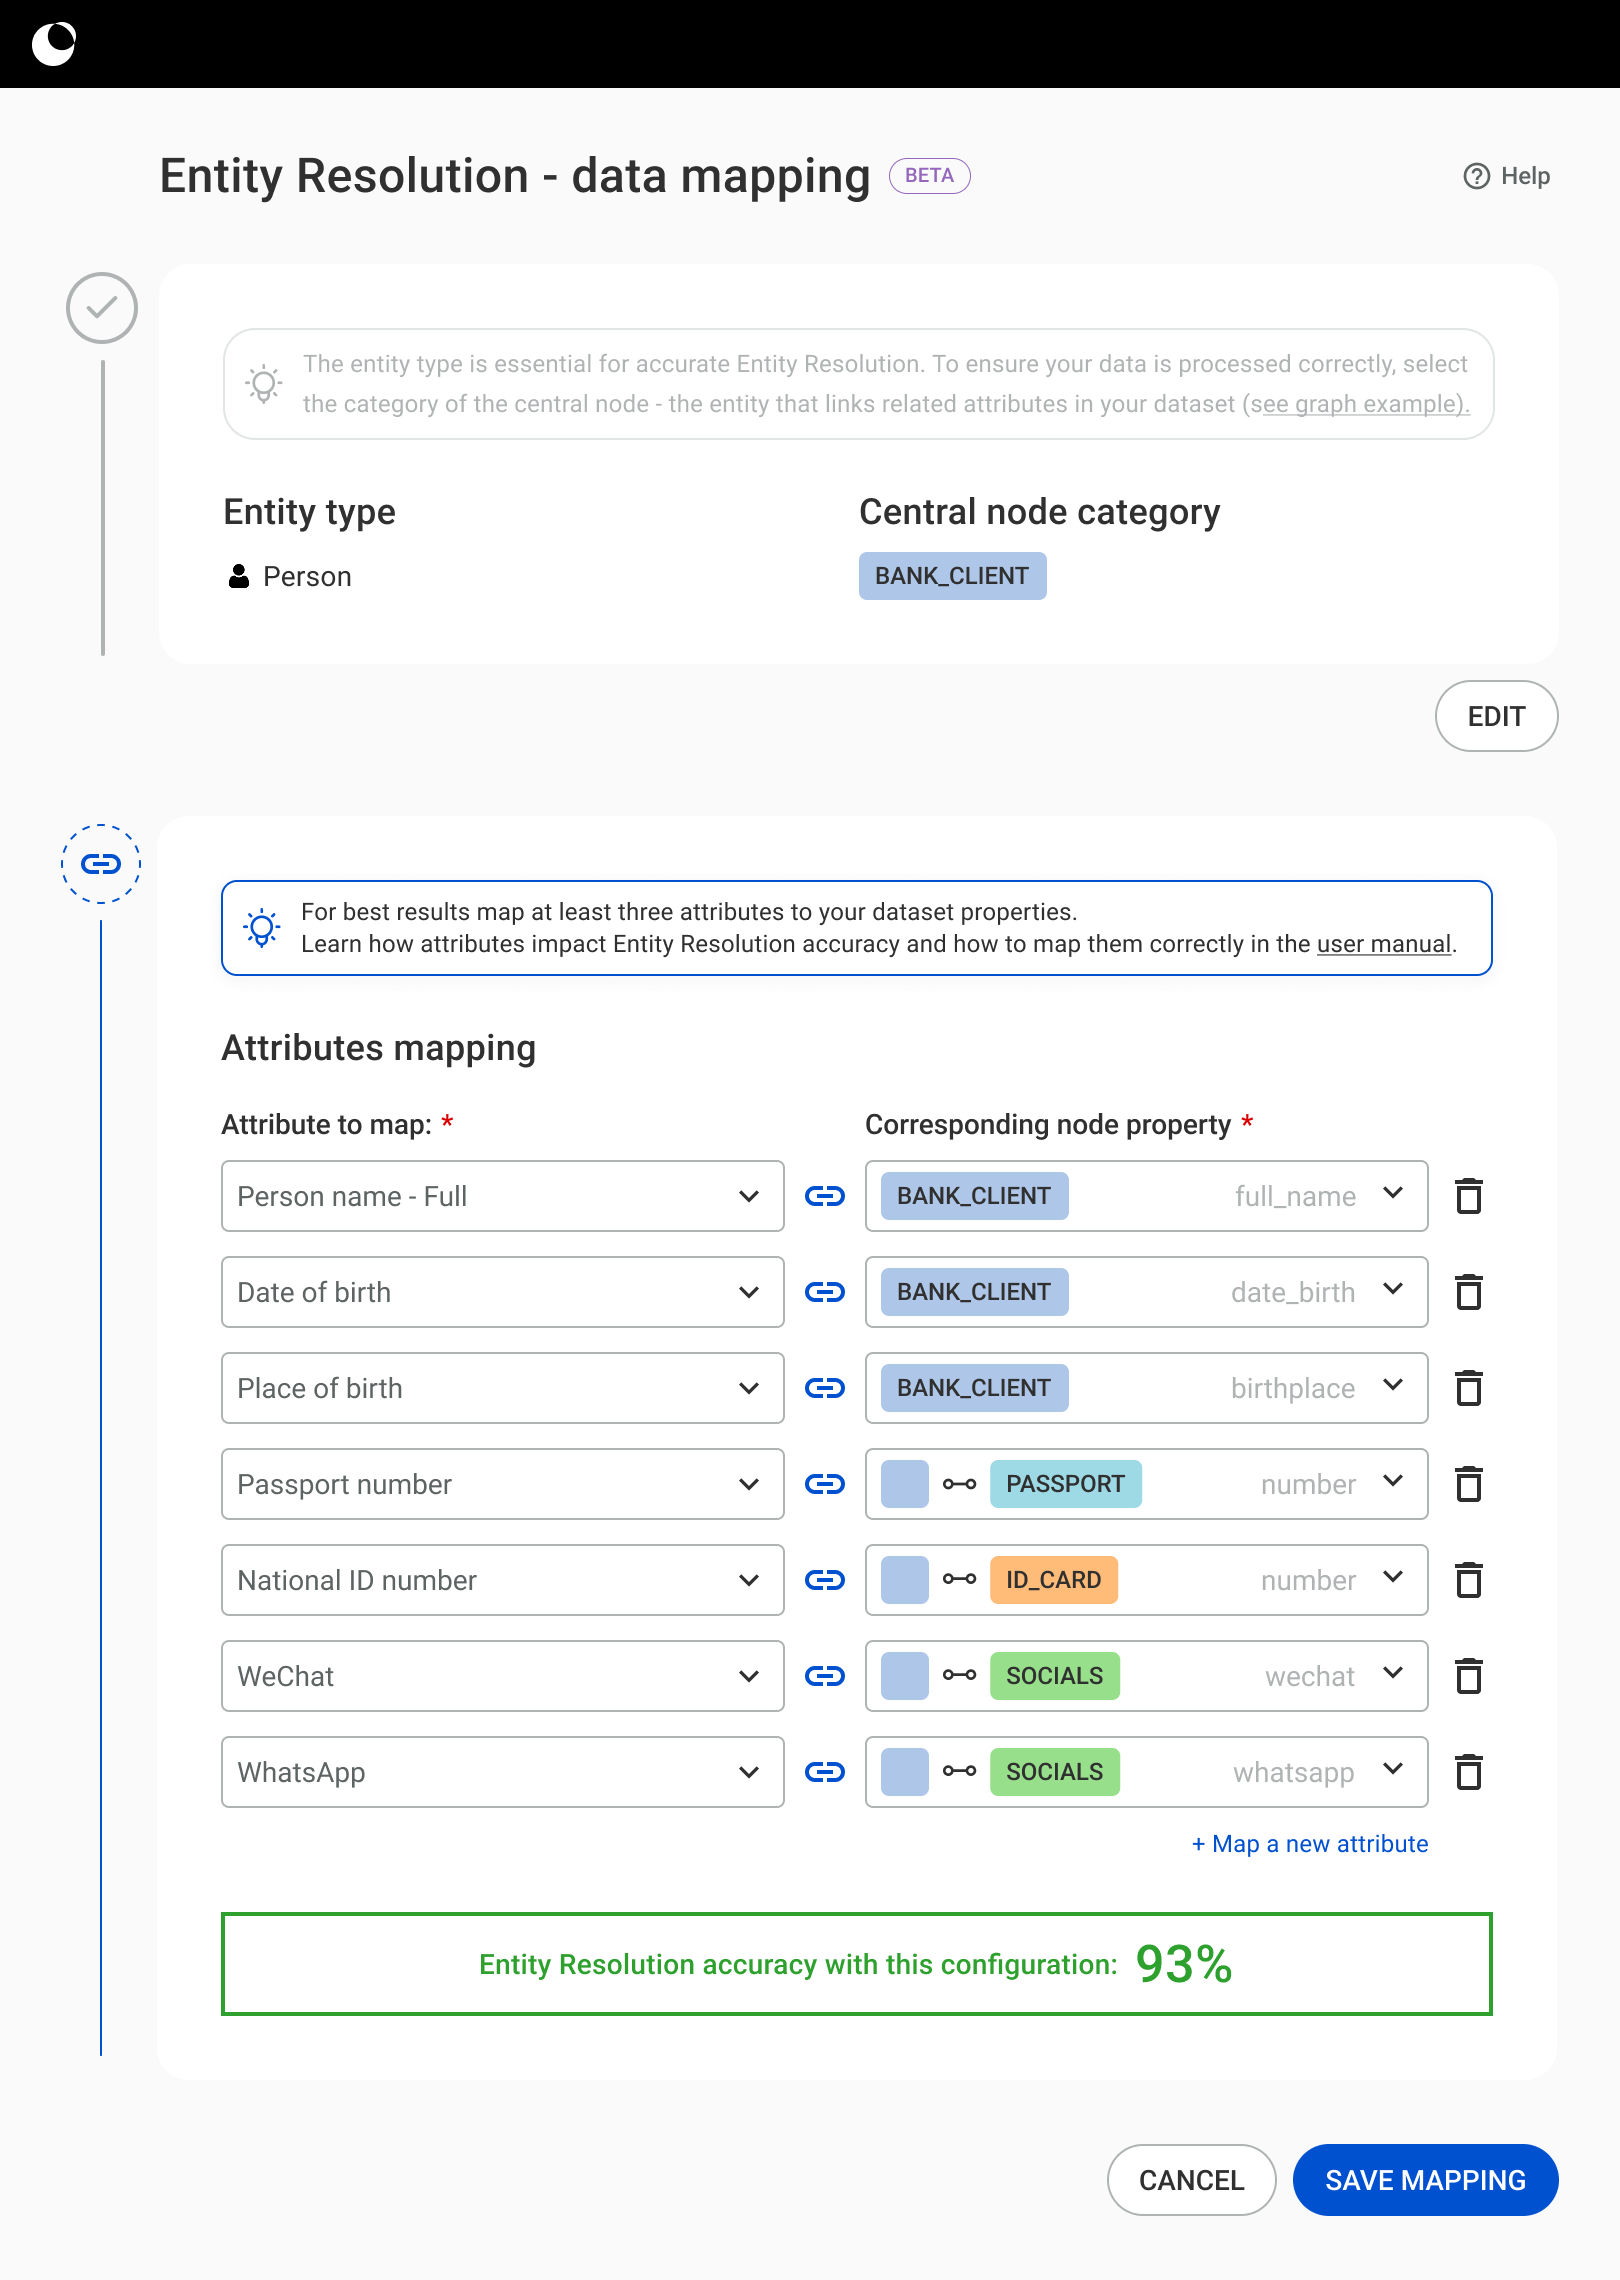Image resolution: width=1620 pixels, height=2280 pixels.
Task: Click the 93% accuracy value
Action: coord(1184,1964)
